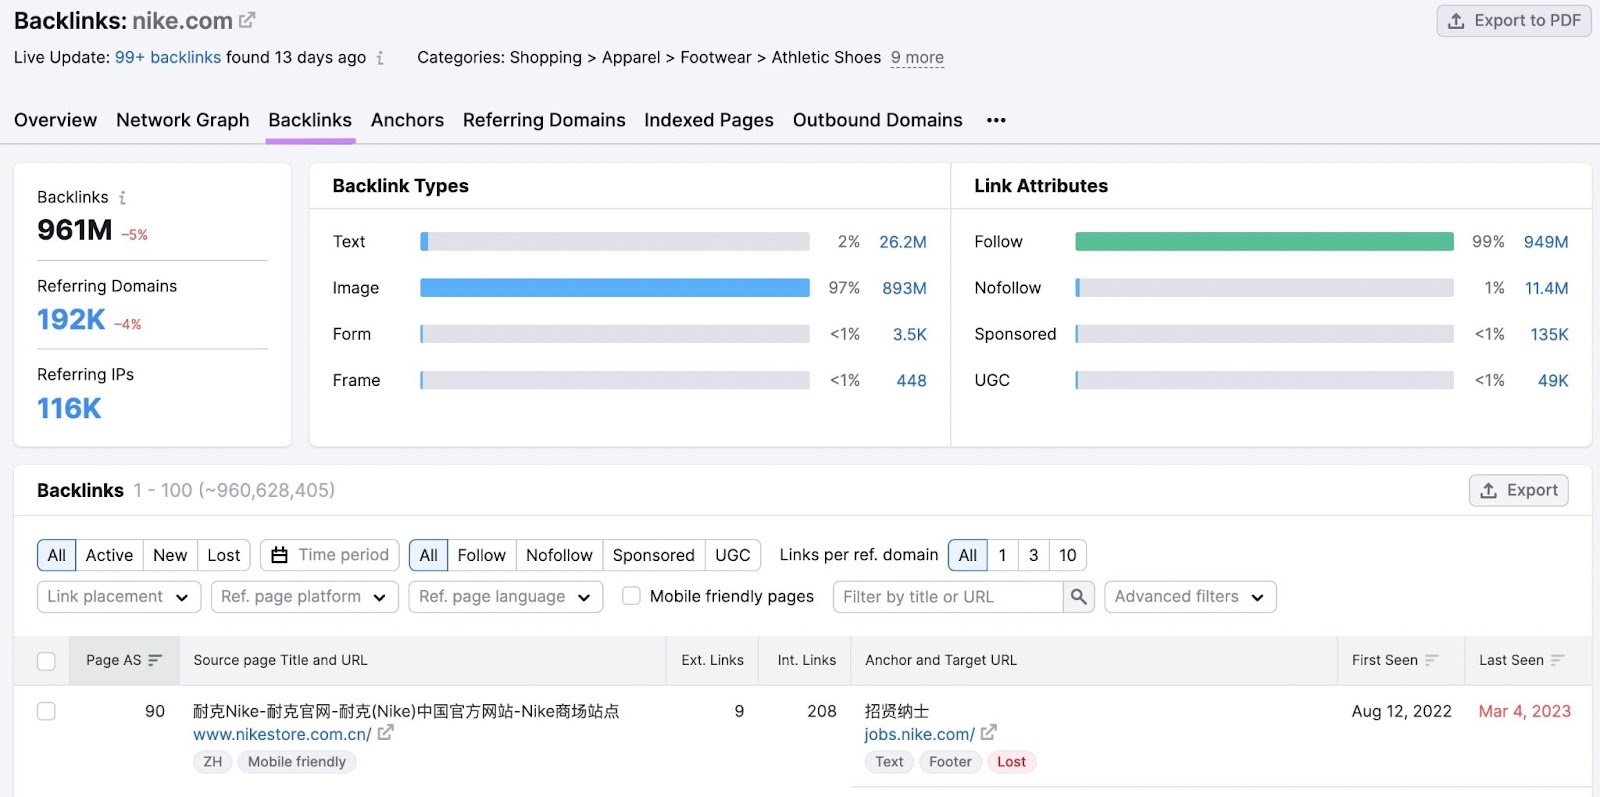Screen dimensions: 1600x797
Task: Open jobs.nike.com target URL link
Action: pos(918,734)
